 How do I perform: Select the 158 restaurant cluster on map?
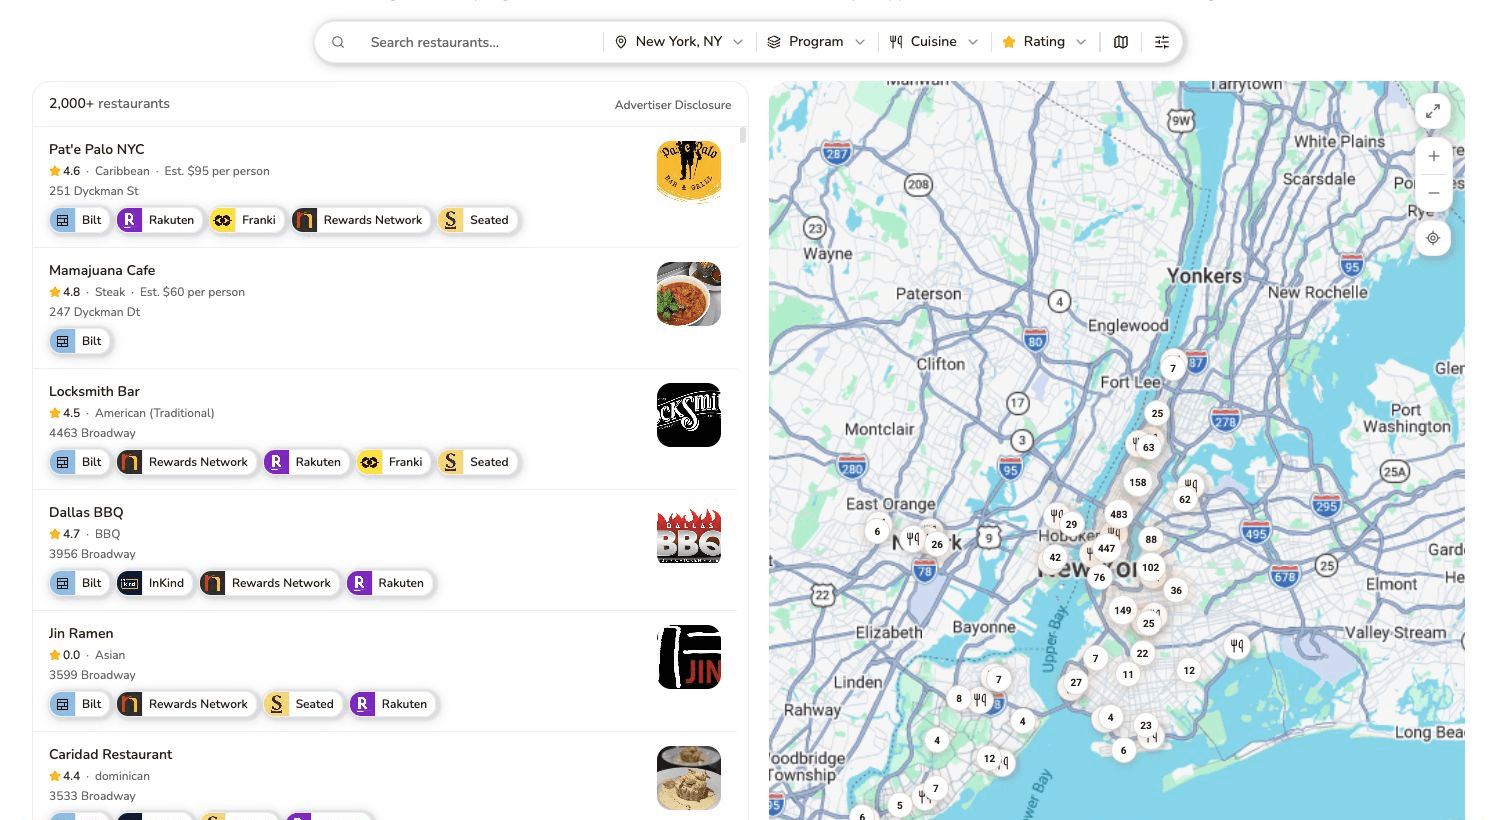point(1138,482)
